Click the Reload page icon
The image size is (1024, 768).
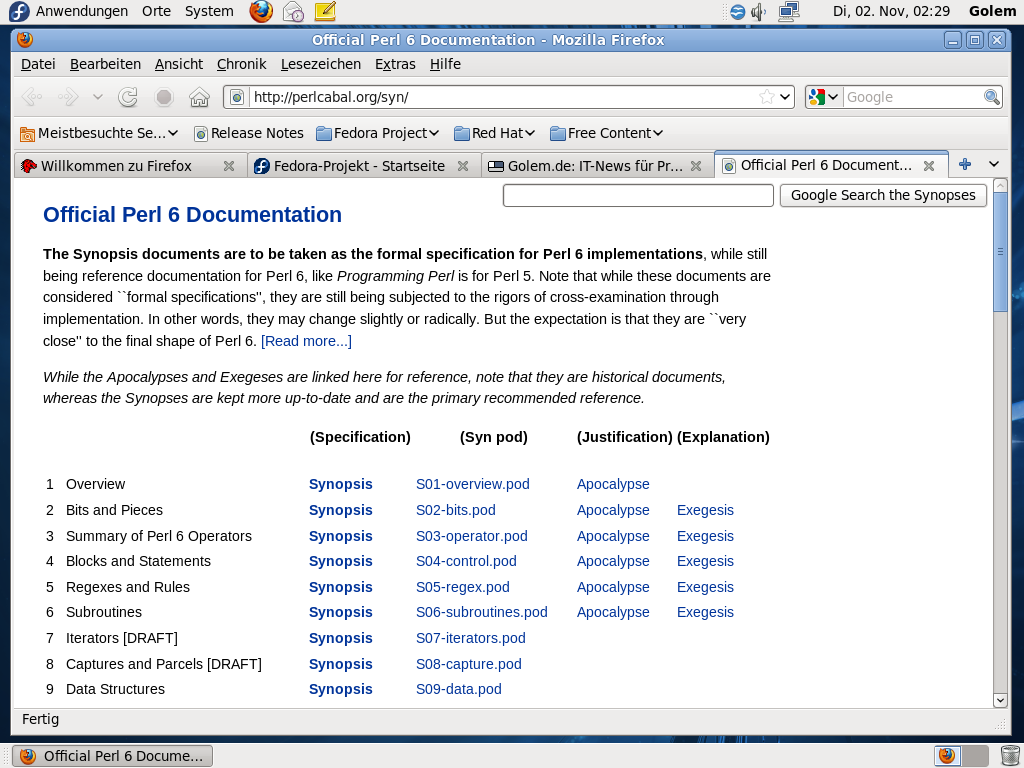pos(128,97)
